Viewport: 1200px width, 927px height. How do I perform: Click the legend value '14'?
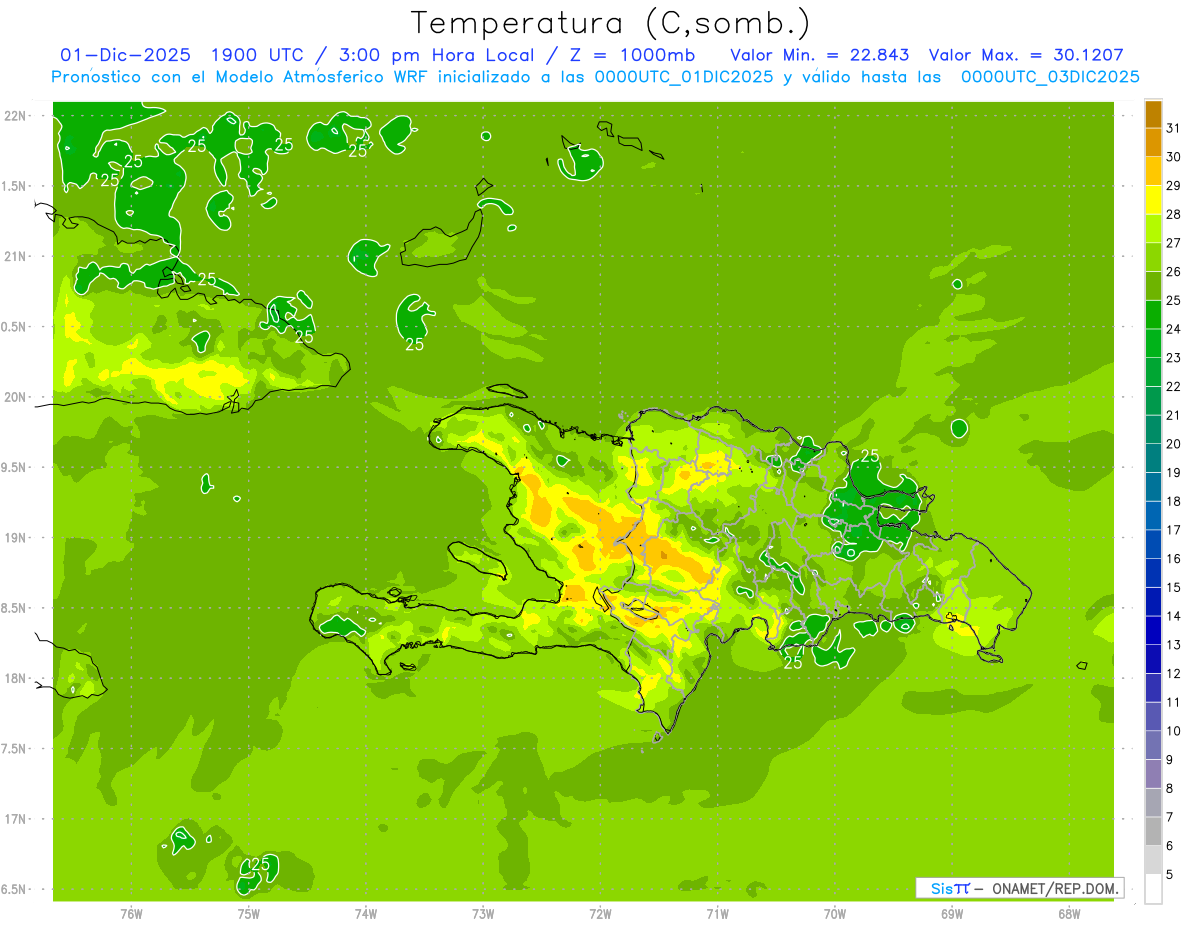1174,617
